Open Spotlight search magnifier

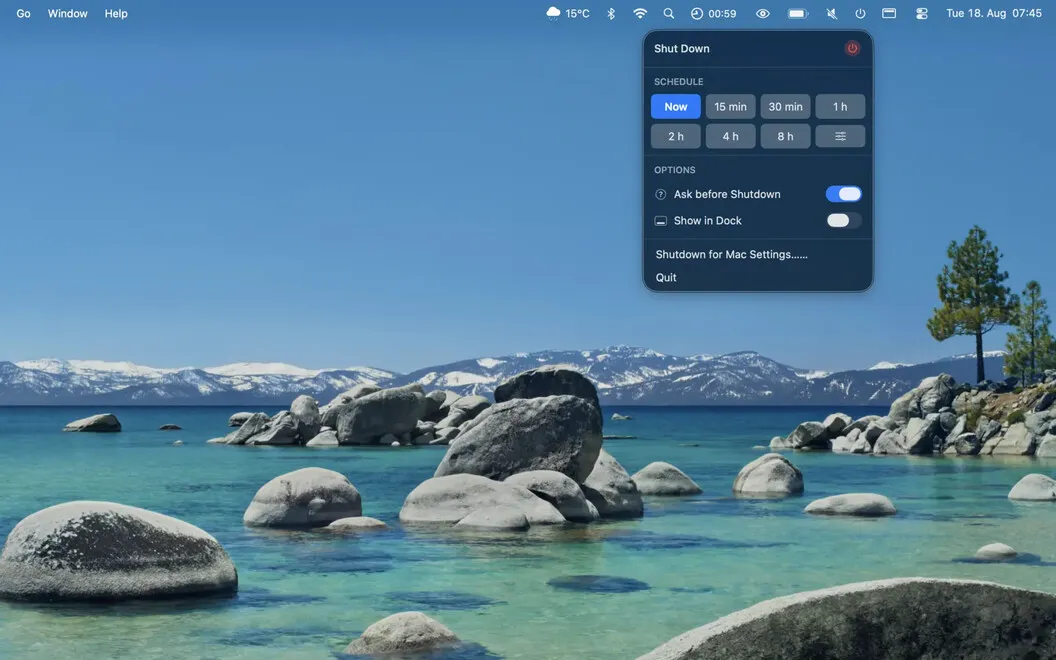(668, 13)
